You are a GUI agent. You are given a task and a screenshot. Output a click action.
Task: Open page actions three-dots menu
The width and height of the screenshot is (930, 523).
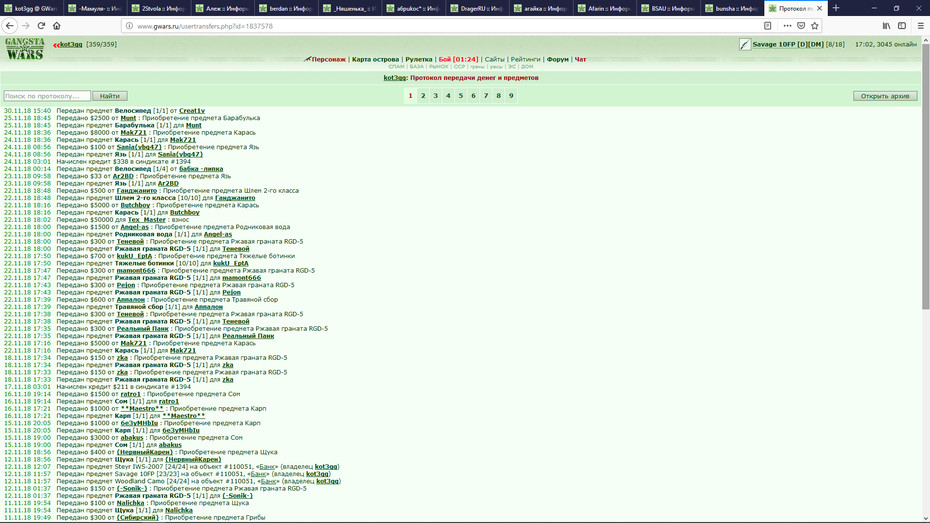tap(787, 25)
